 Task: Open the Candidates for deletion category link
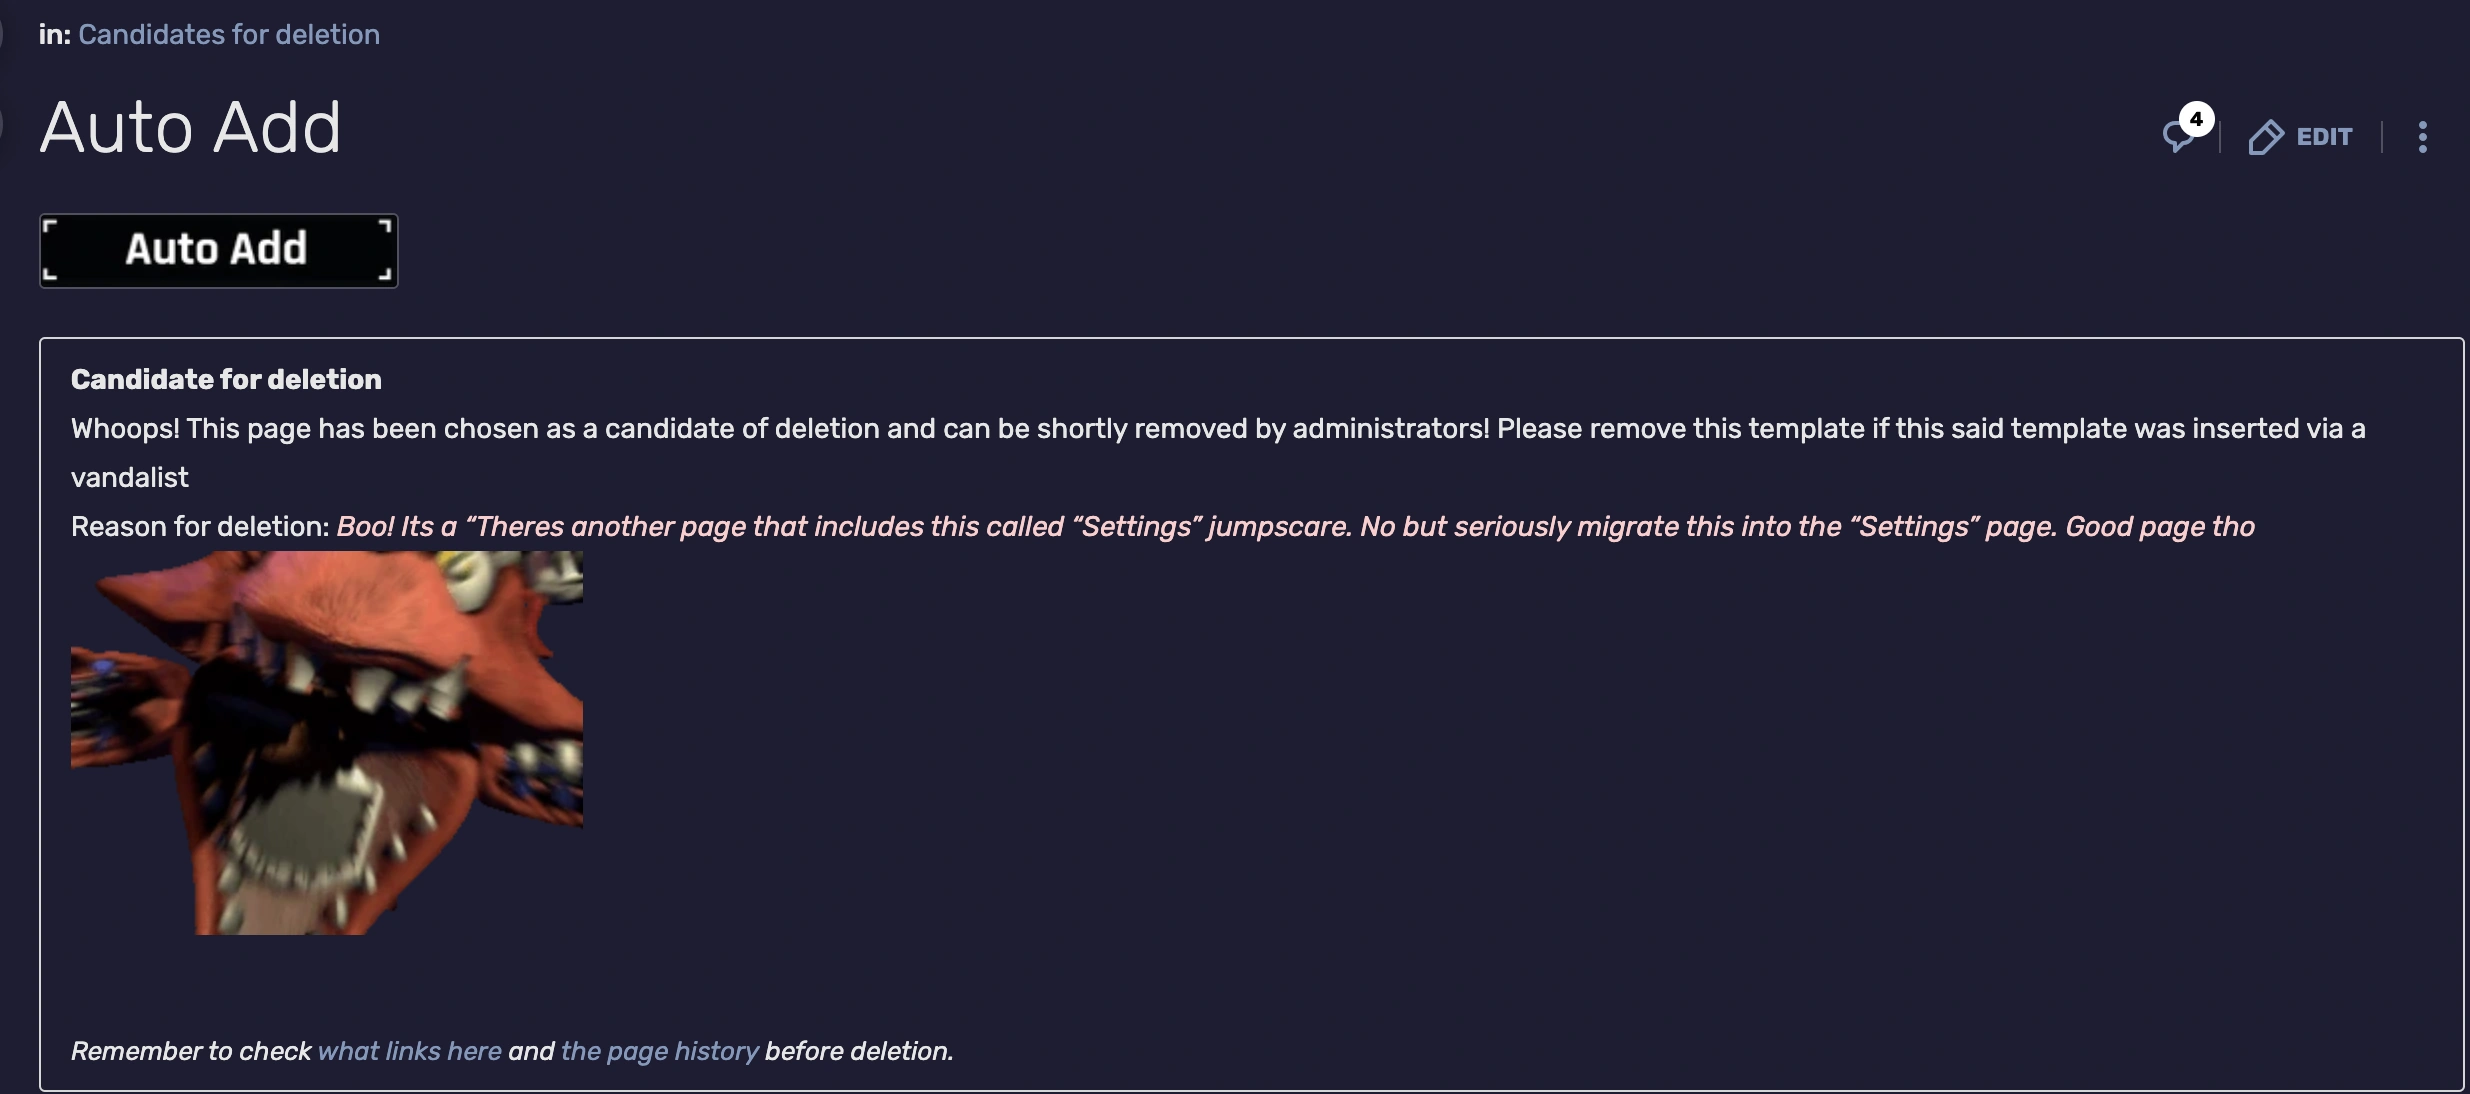(x=228, y=34)
